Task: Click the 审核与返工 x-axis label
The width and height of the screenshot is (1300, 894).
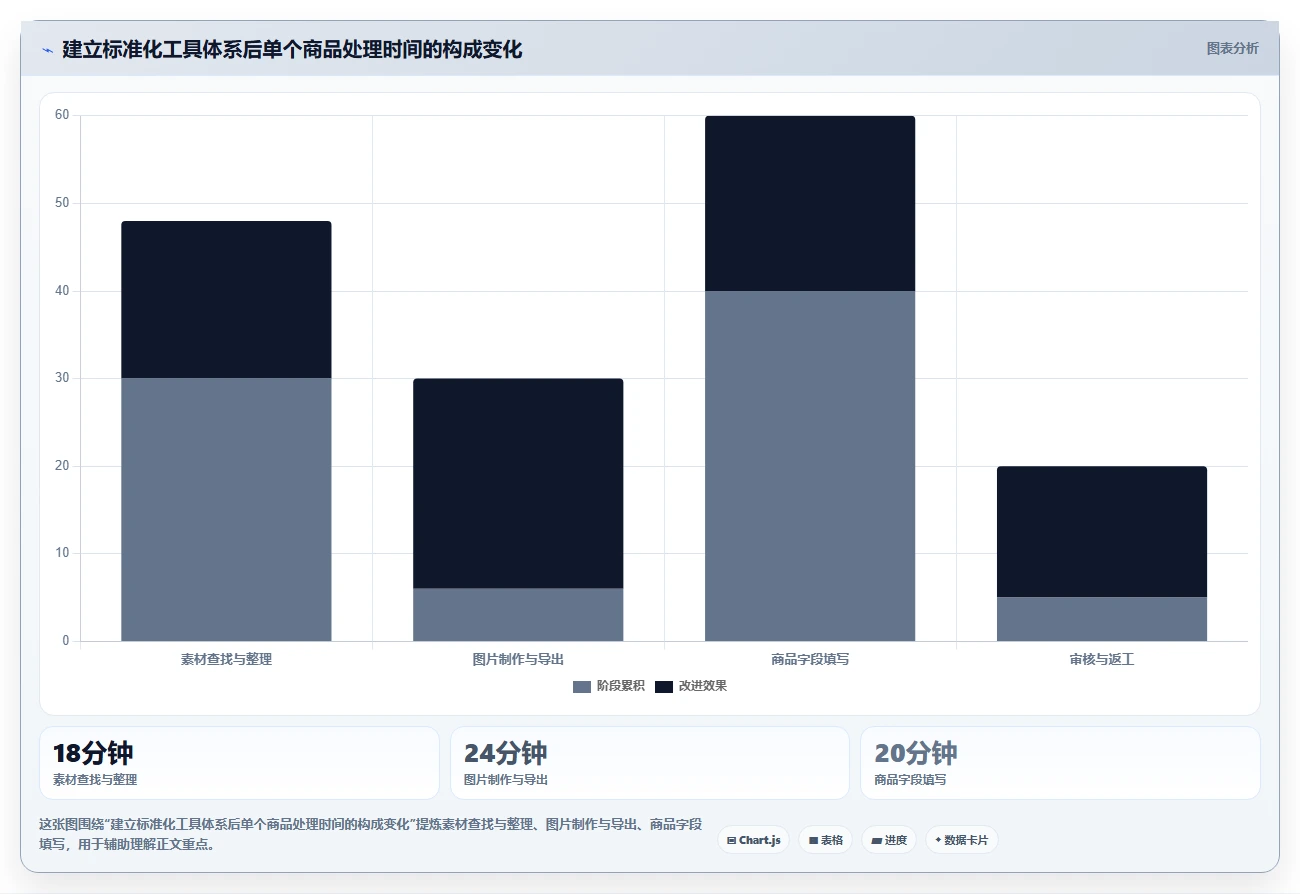Action: click(x=1102, y=660)
